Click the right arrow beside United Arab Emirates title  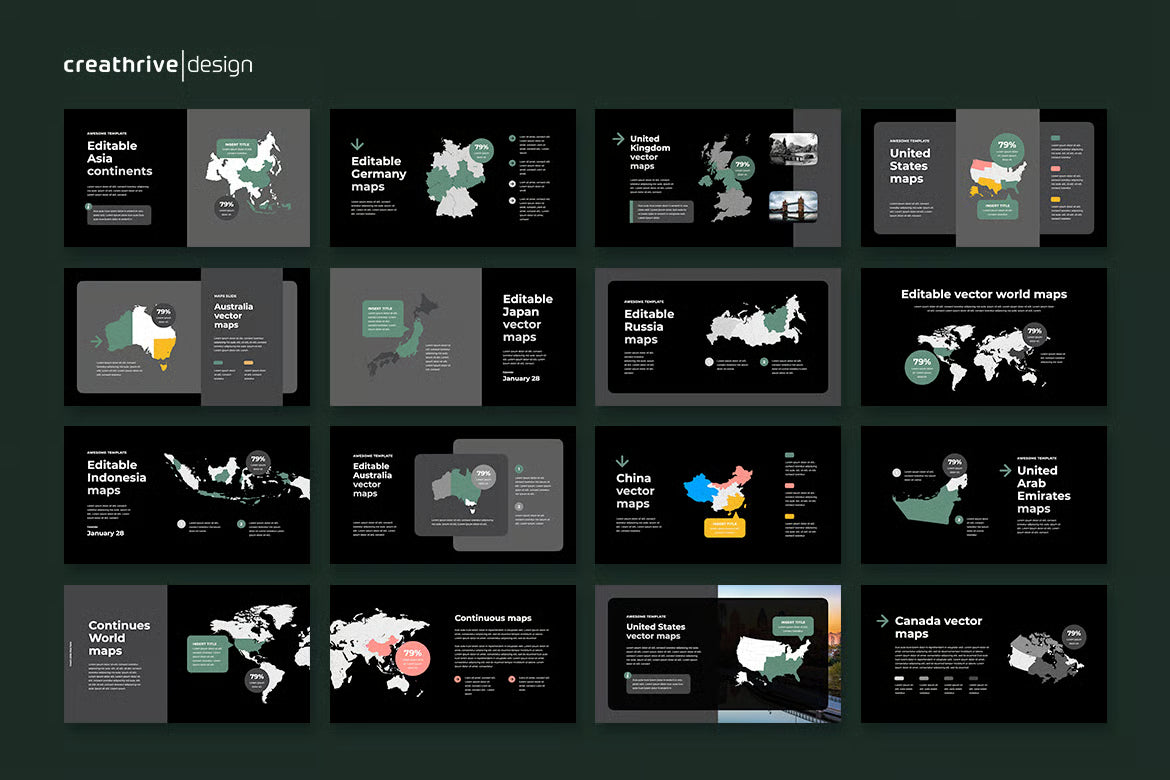point(1005,470)
